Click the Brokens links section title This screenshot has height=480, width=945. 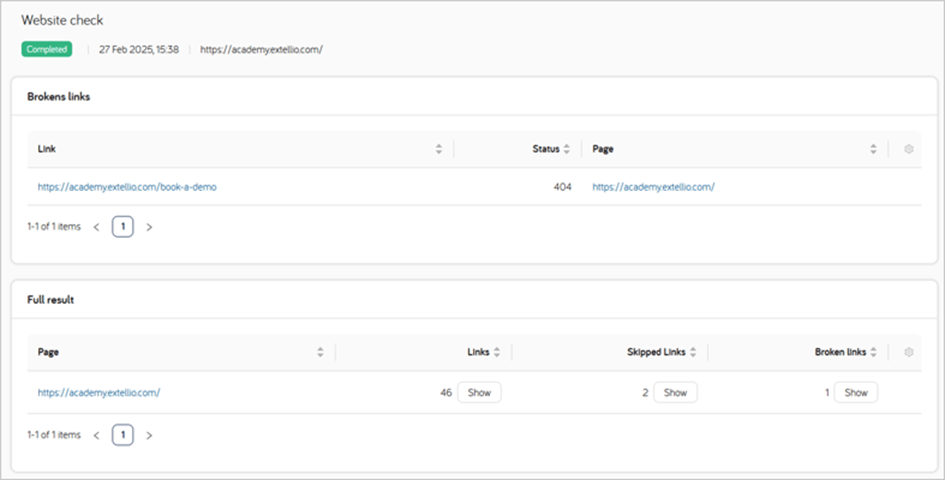tap(58, 96)
